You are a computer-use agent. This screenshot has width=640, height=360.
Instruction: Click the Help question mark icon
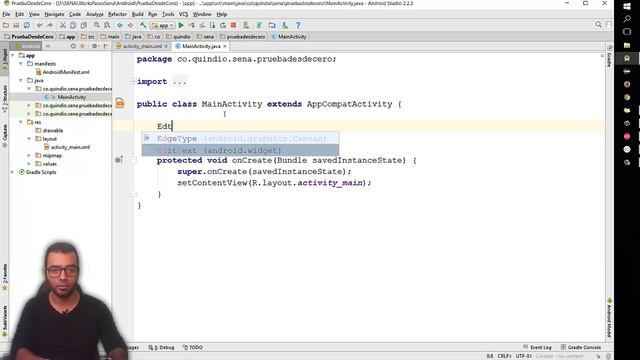(298, 25)
